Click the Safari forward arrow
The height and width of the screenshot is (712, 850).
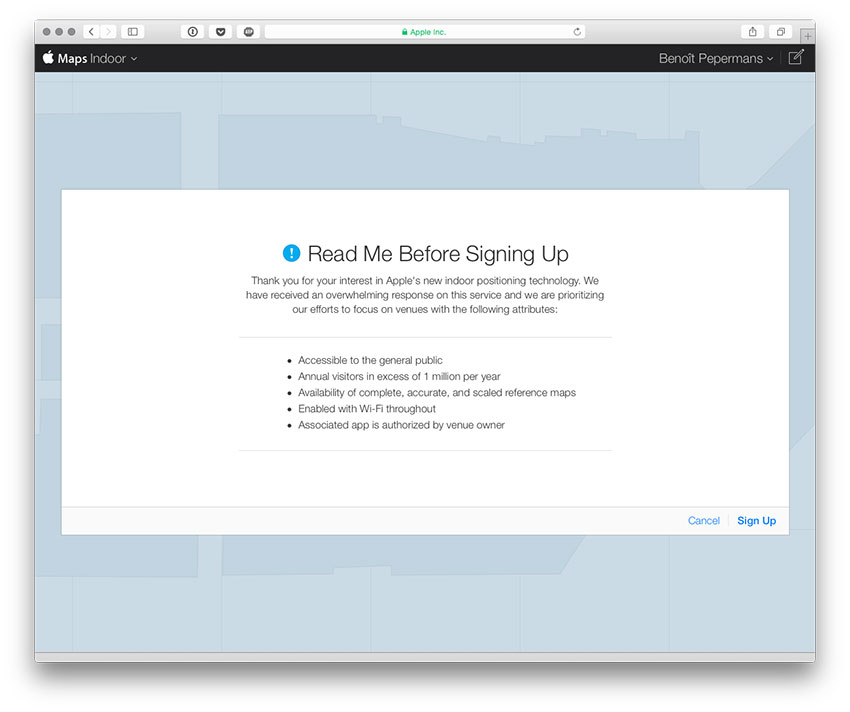(x=108, y=32)
